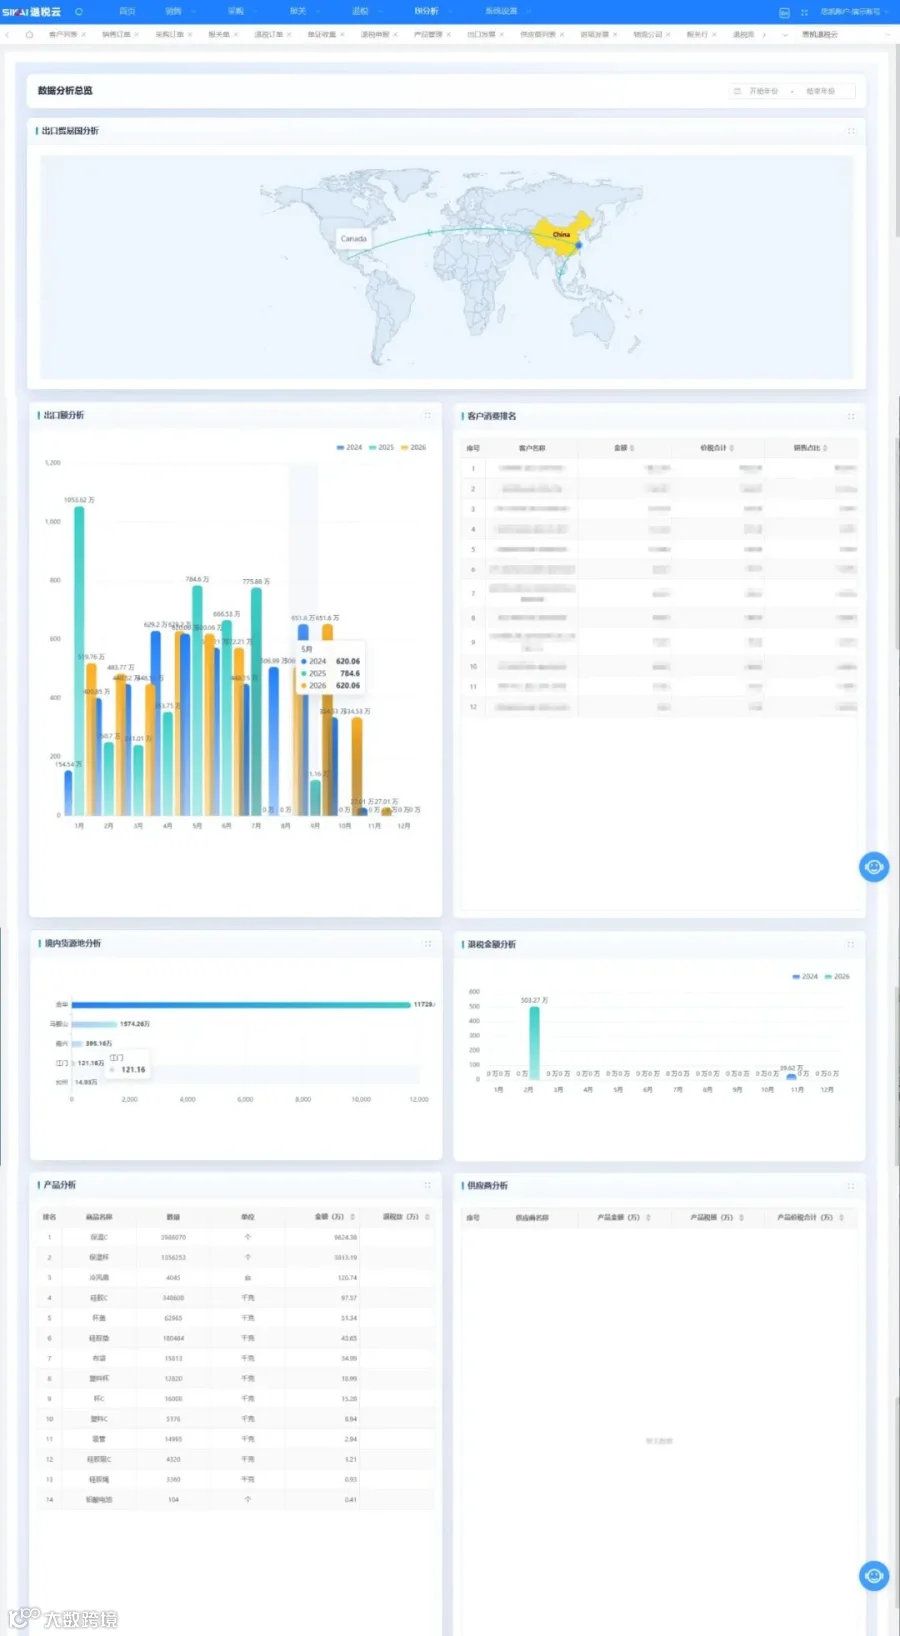
Task: Toggle the 2025 series in the 出口额分析 legend
Action: click(x=381, y=447)
